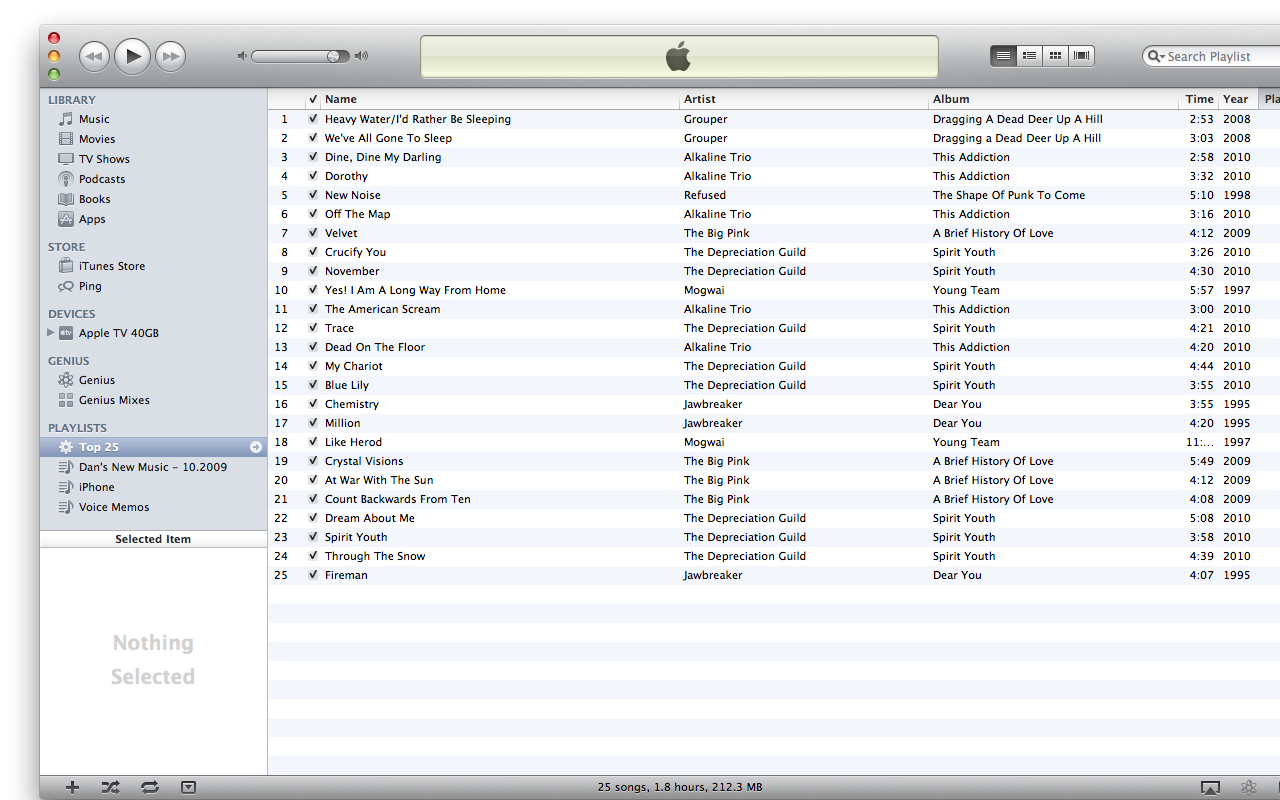Sort by Year column

click(x=1238, y=99)
